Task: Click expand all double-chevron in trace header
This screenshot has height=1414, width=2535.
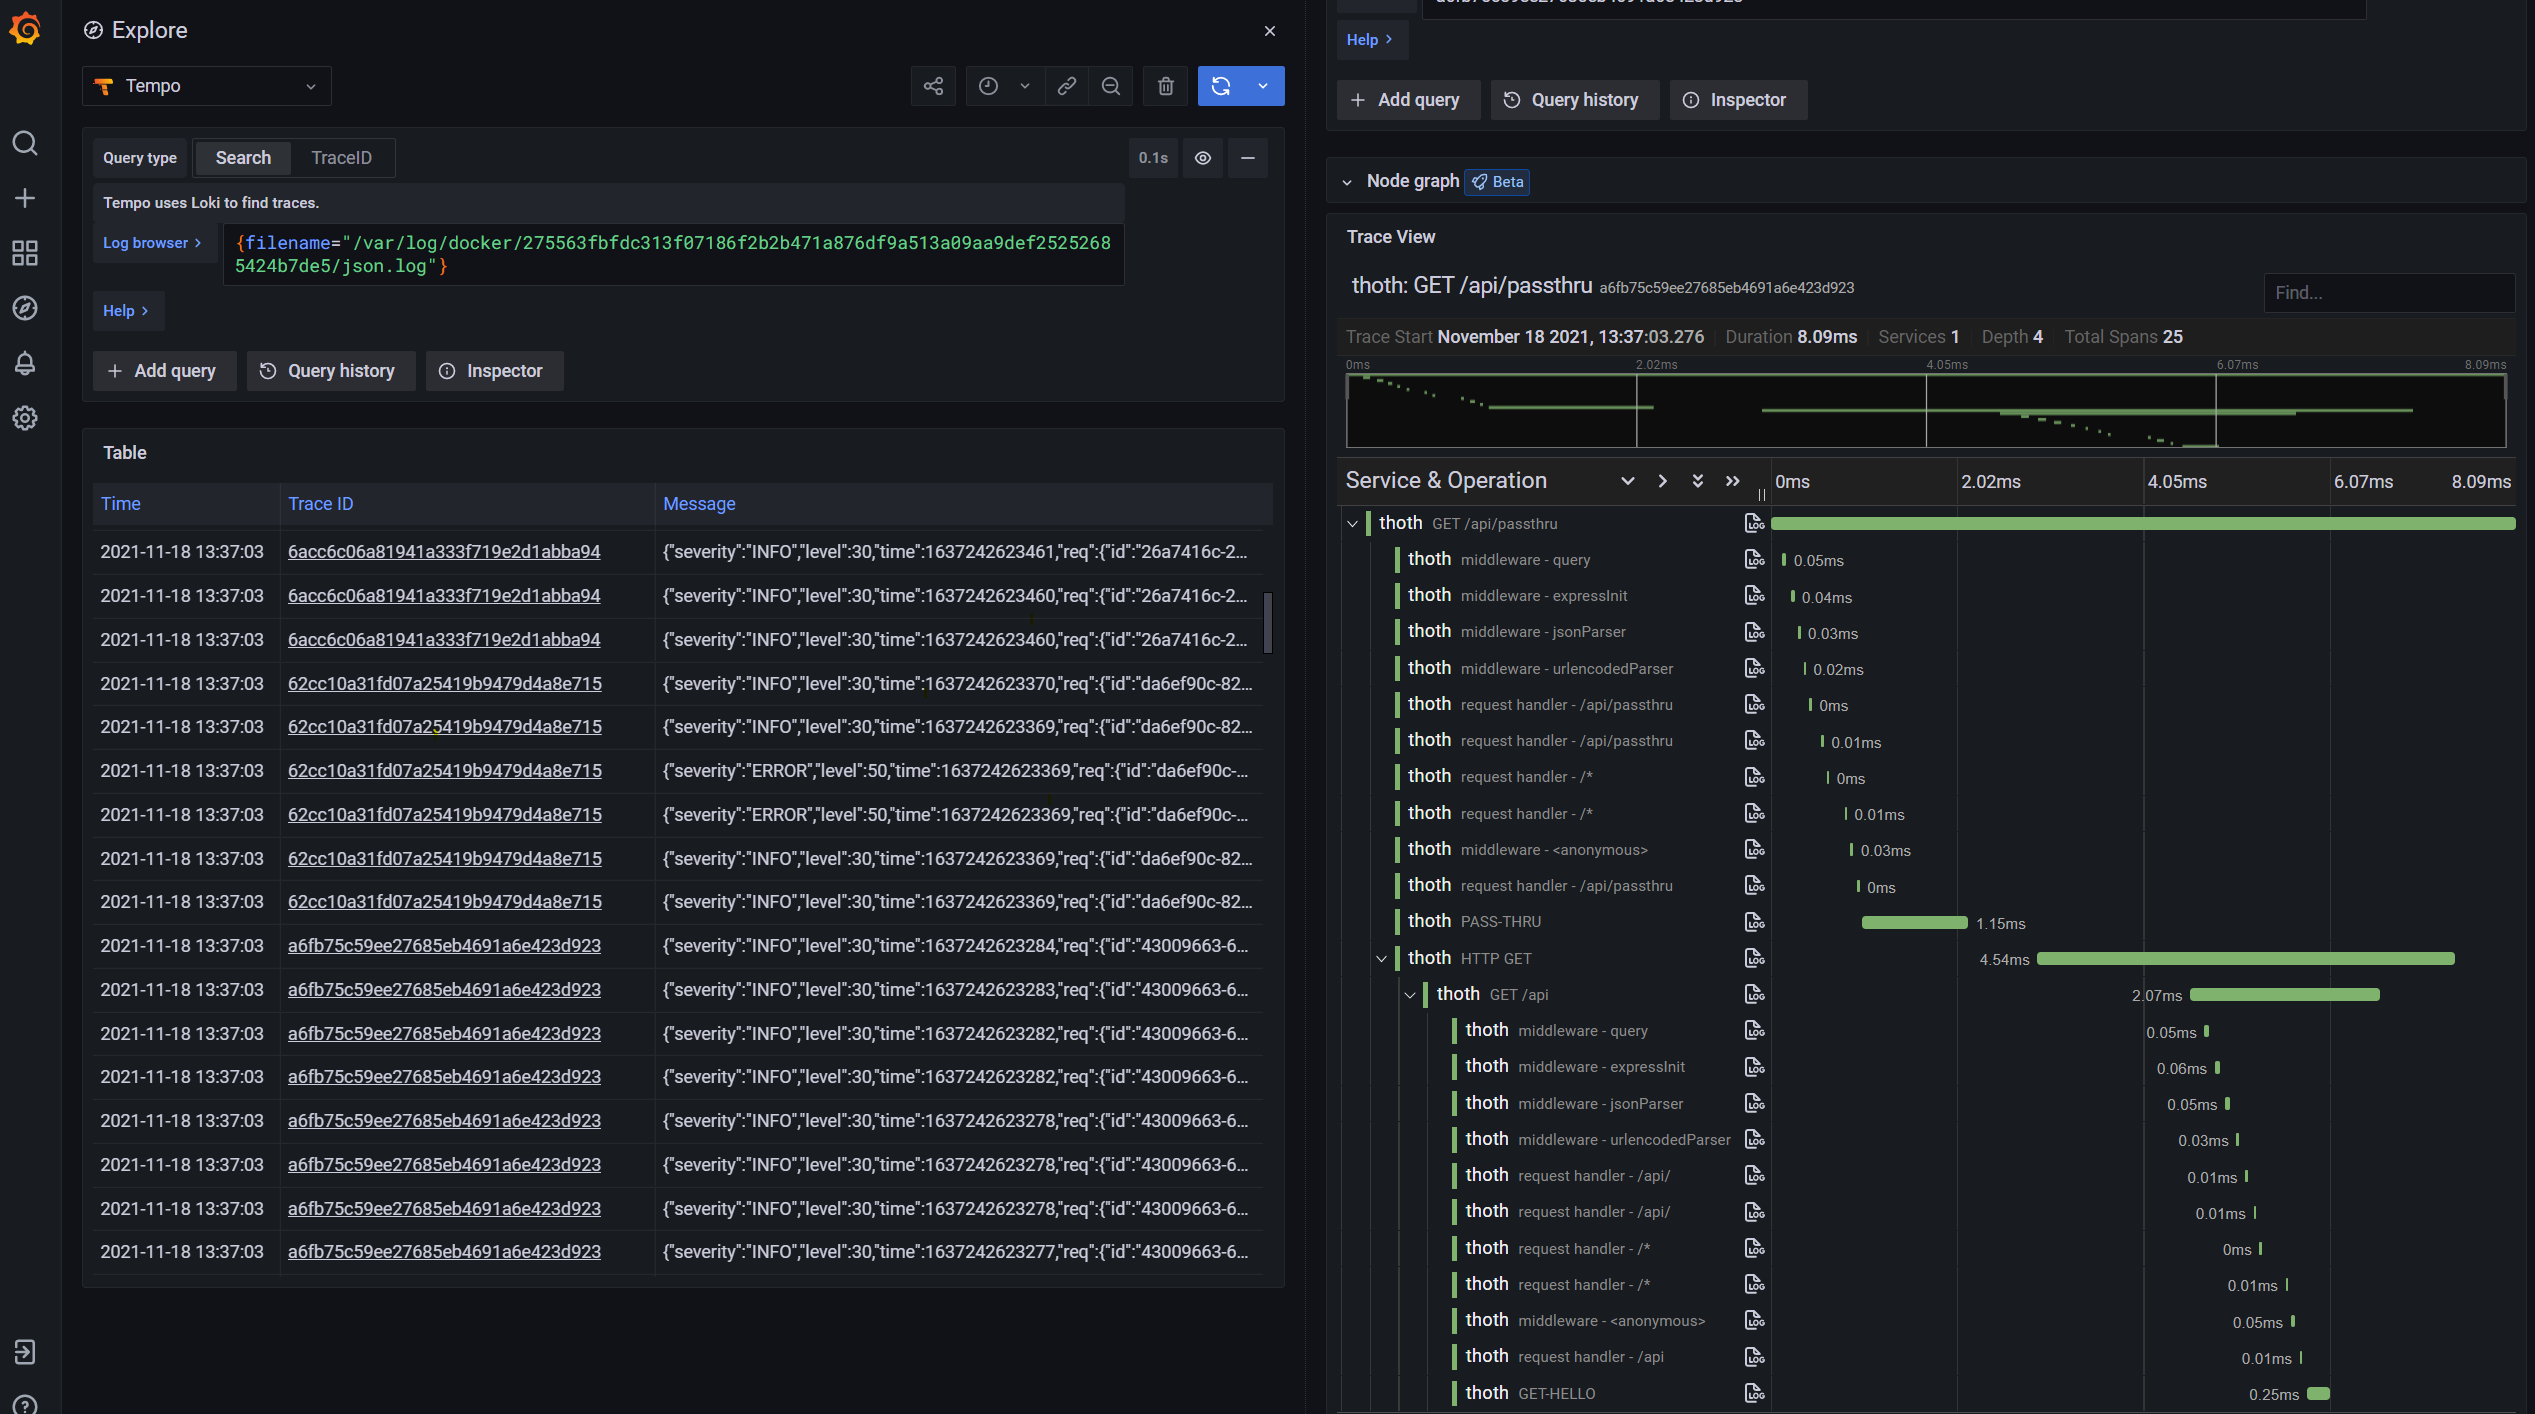Action: coord(1697,481)
